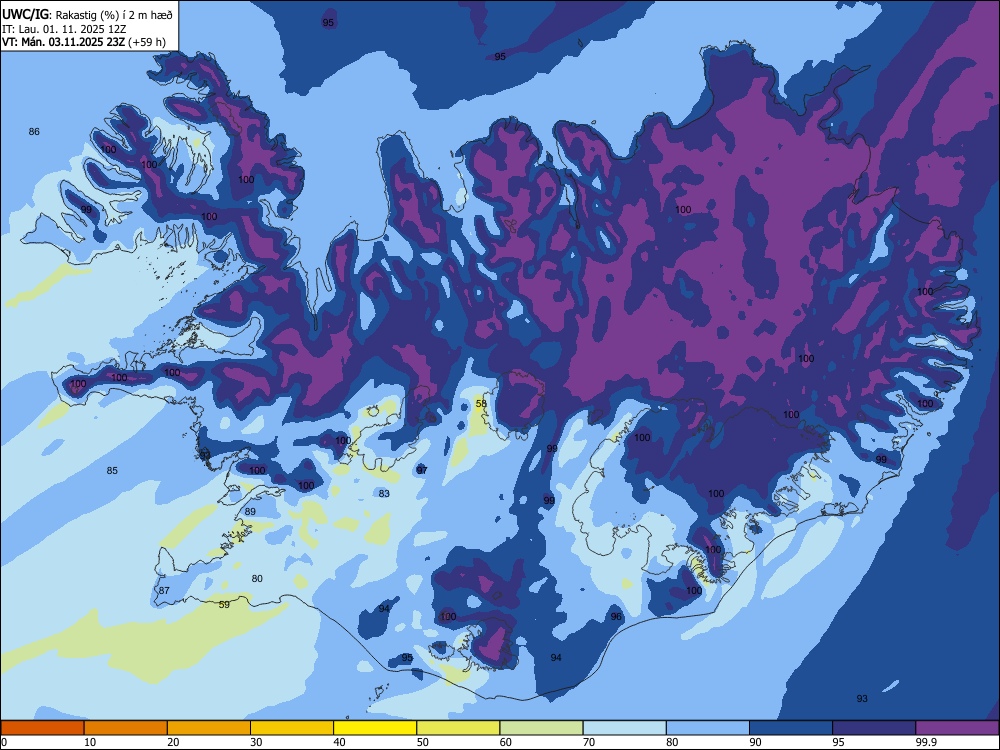Click the '83' humidity value on map

click(x=384, y=494)
